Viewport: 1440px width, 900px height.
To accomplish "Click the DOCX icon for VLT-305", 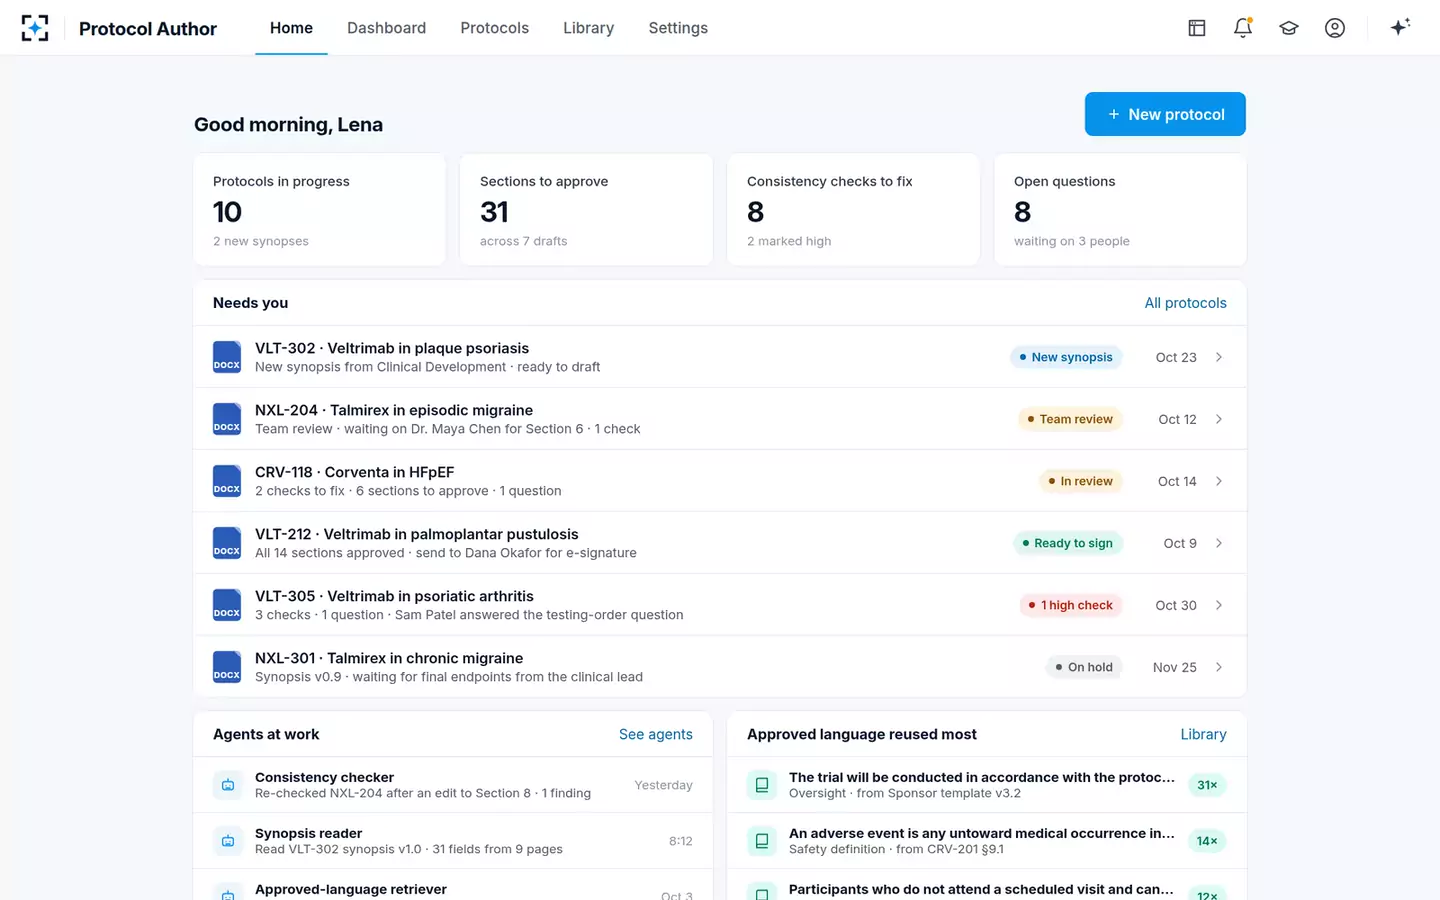I will click(x=227, y=605).
